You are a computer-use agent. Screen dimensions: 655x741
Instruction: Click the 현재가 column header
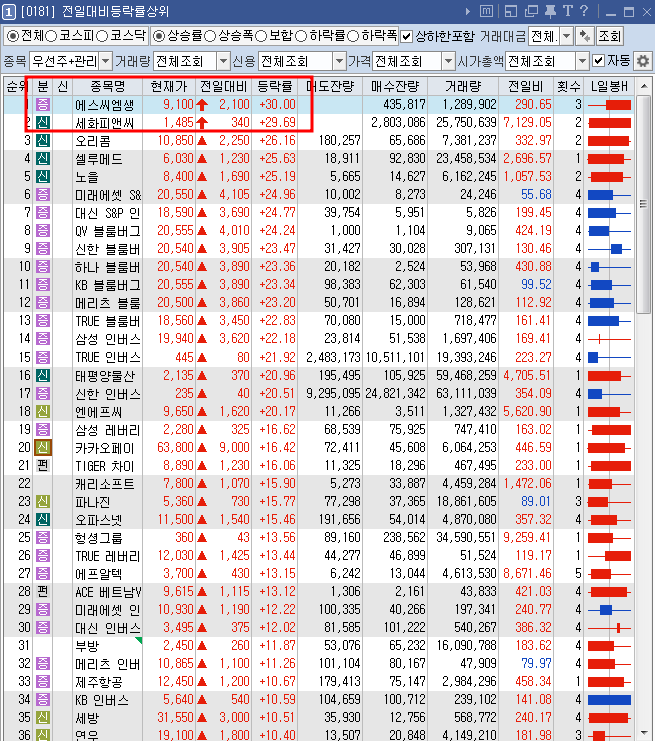pos(169,86)
